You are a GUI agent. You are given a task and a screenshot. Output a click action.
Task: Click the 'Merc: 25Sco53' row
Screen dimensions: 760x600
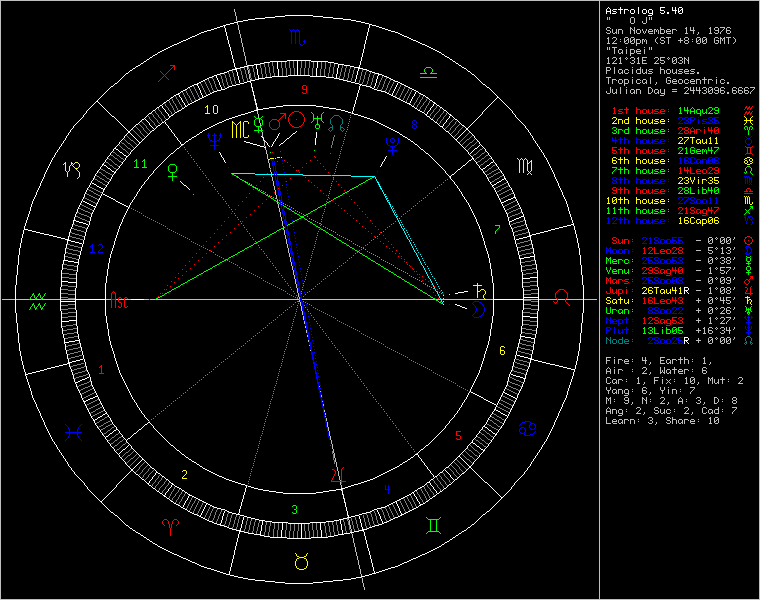(x=679, y=261)
